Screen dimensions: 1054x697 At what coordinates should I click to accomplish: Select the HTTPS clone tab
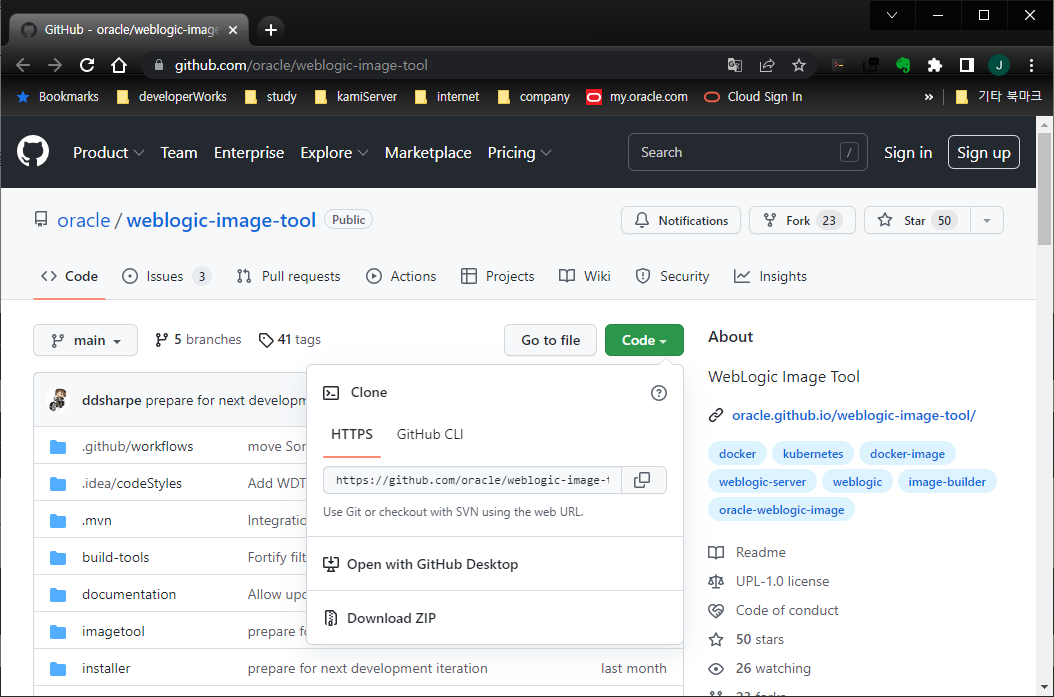352,434
